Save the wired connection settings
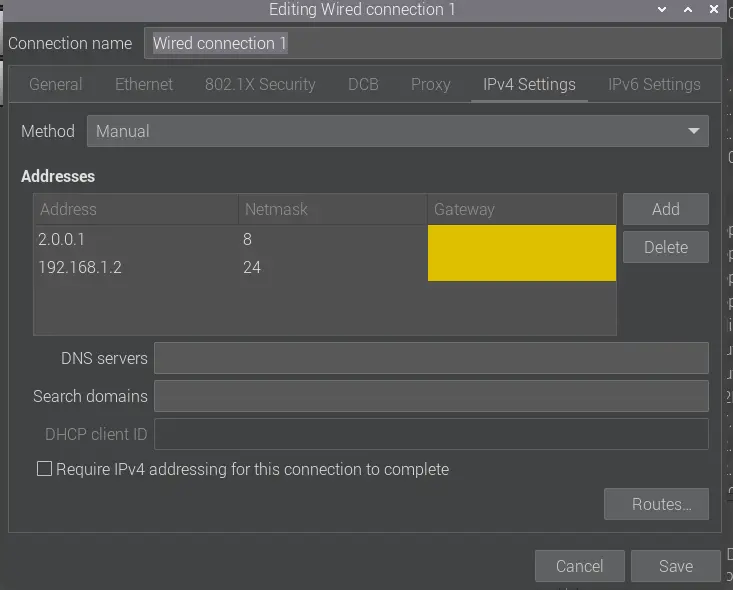Screen dimensions: 733x590 coord(675,566)
